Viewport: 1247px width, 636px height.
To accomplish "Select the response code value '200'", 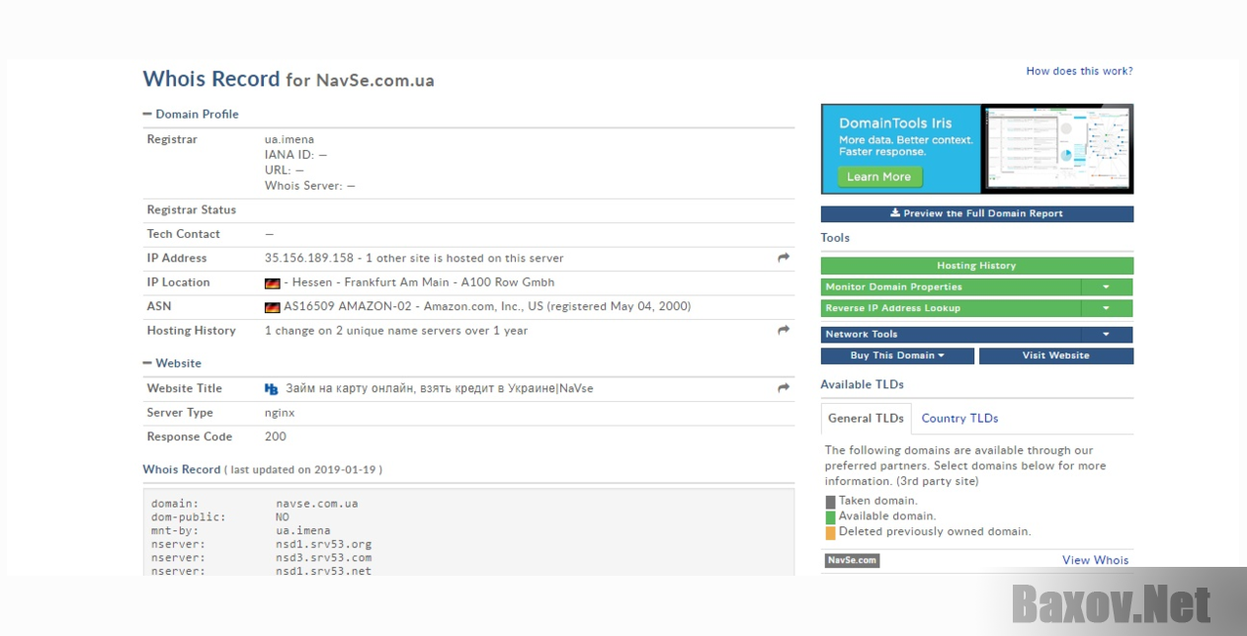I will tap(275, 437).
